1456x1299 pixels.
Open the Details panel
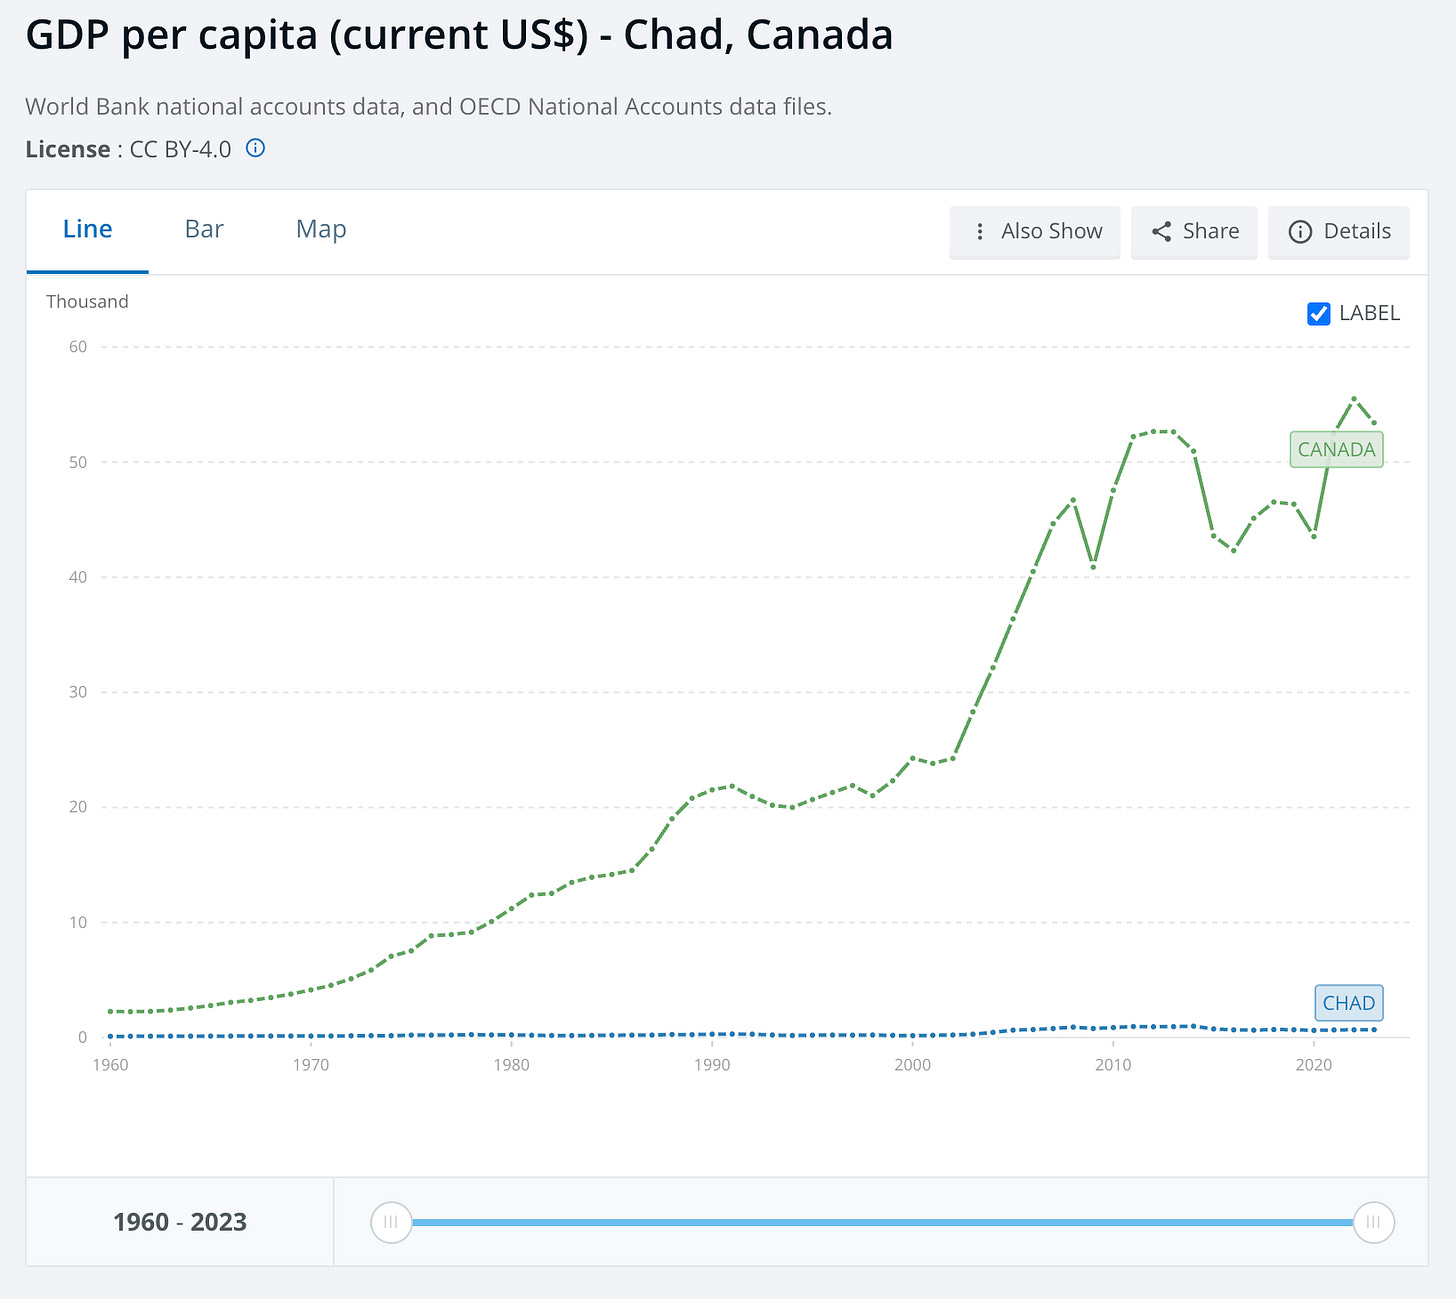pyautogui.click(x=1338, y=231)
